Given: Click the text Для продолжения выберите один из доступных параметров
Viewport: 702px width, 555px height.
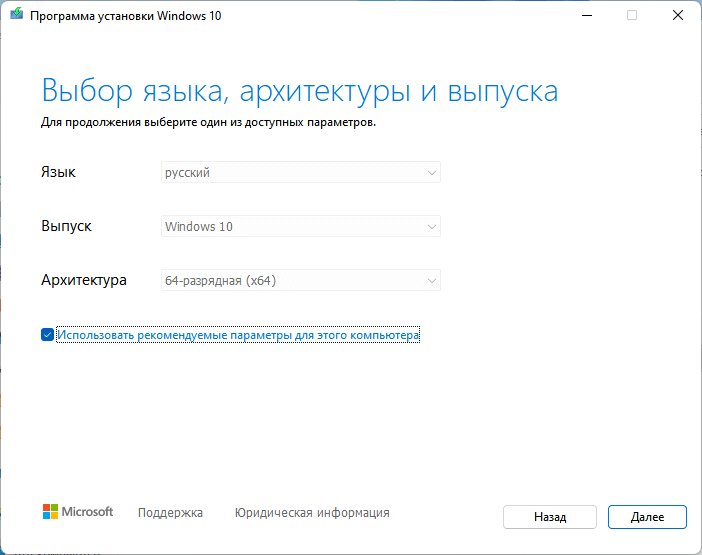Looking at the screenshot, I should pos(208,122).
